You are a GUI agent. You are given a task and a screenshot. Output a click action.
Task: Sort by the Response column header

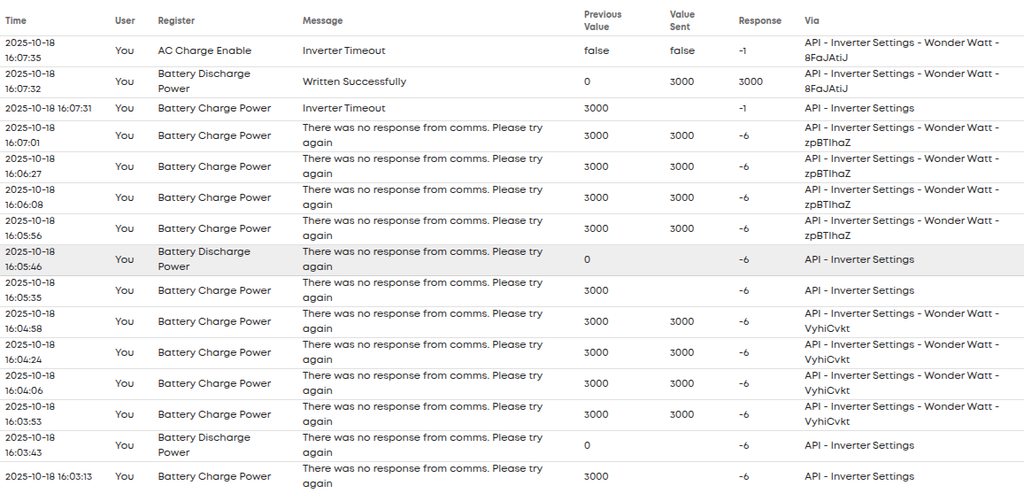[759, 20]
